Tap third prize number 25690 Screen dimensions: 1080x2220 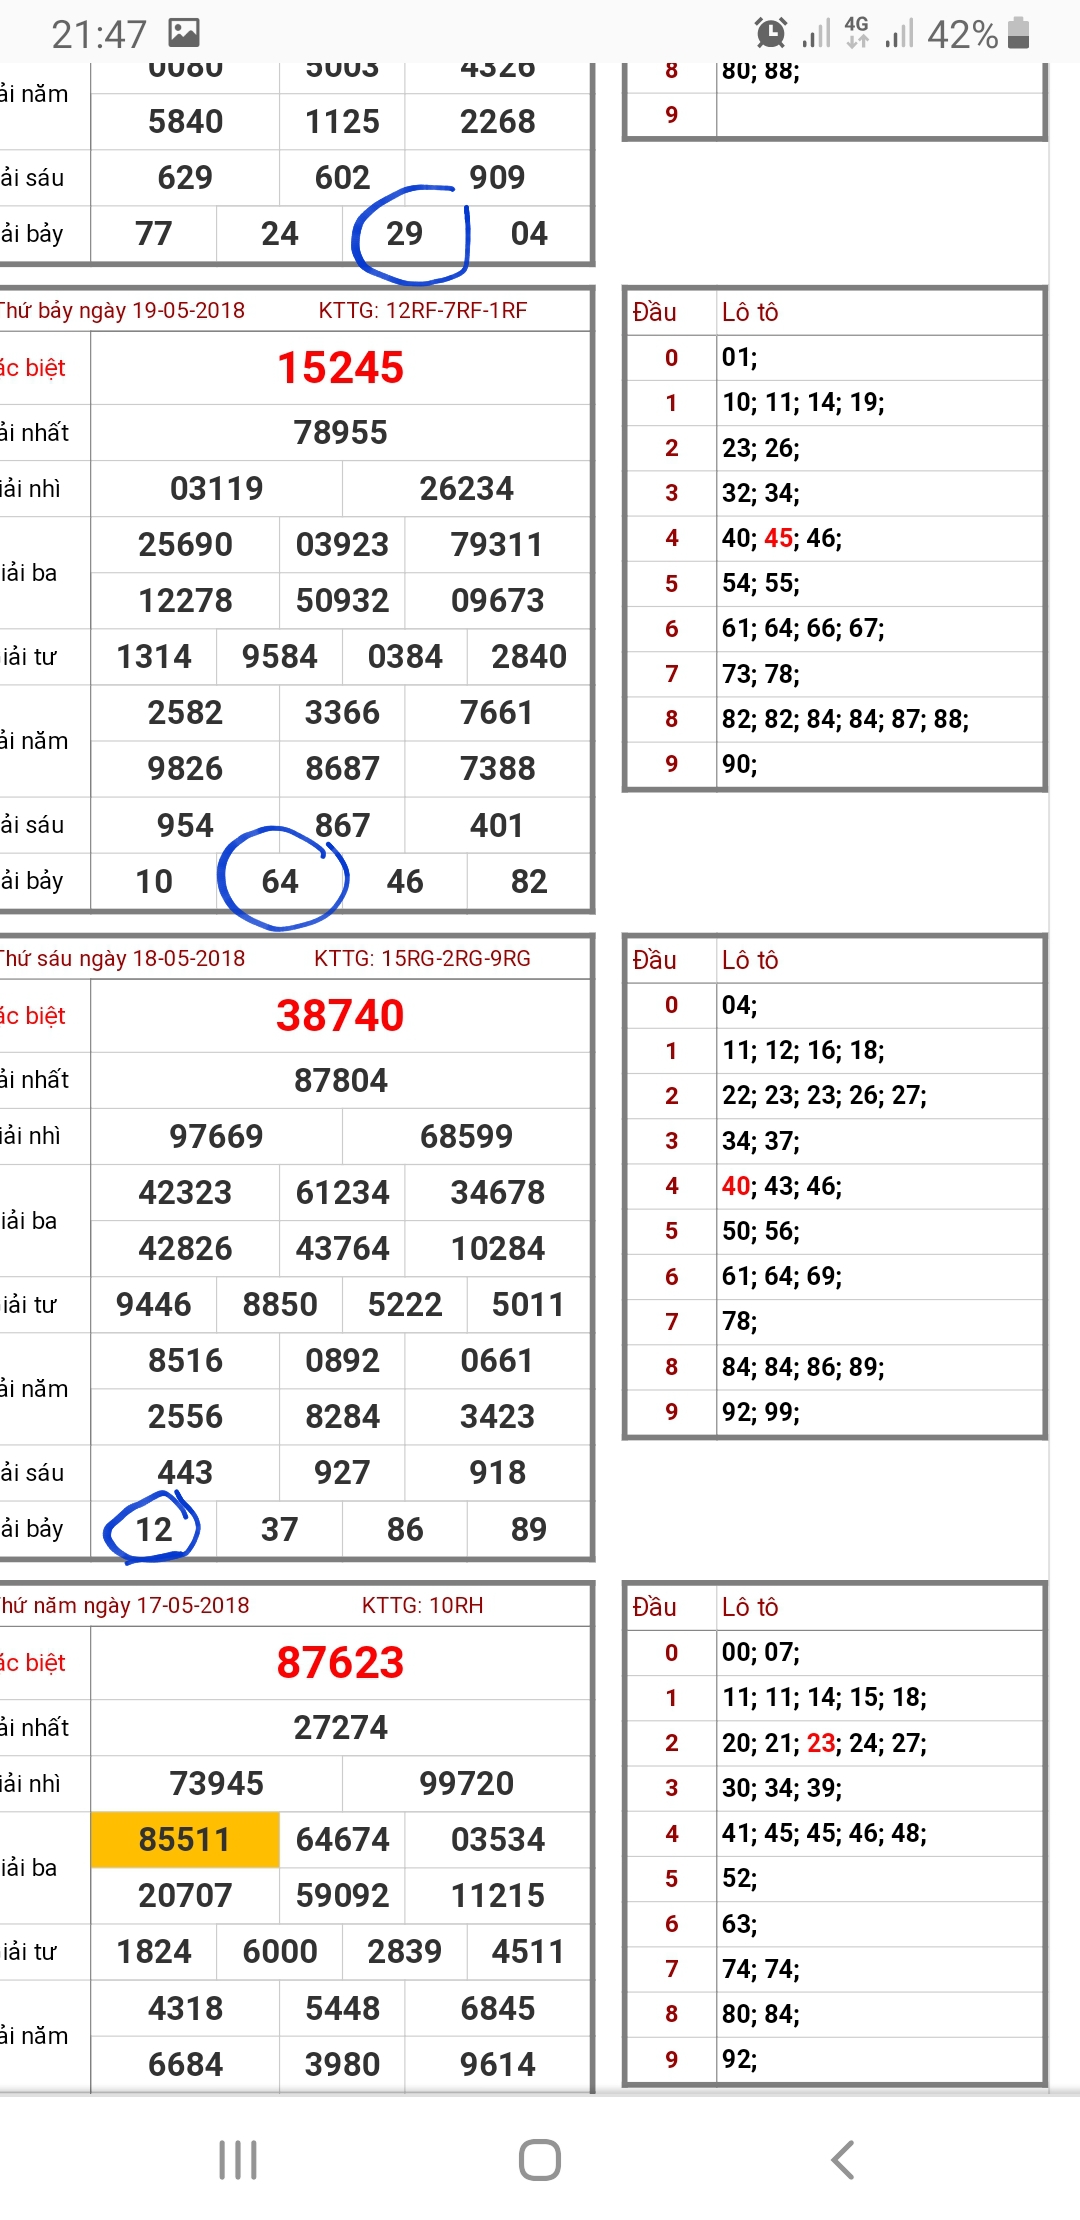[185, 545]
